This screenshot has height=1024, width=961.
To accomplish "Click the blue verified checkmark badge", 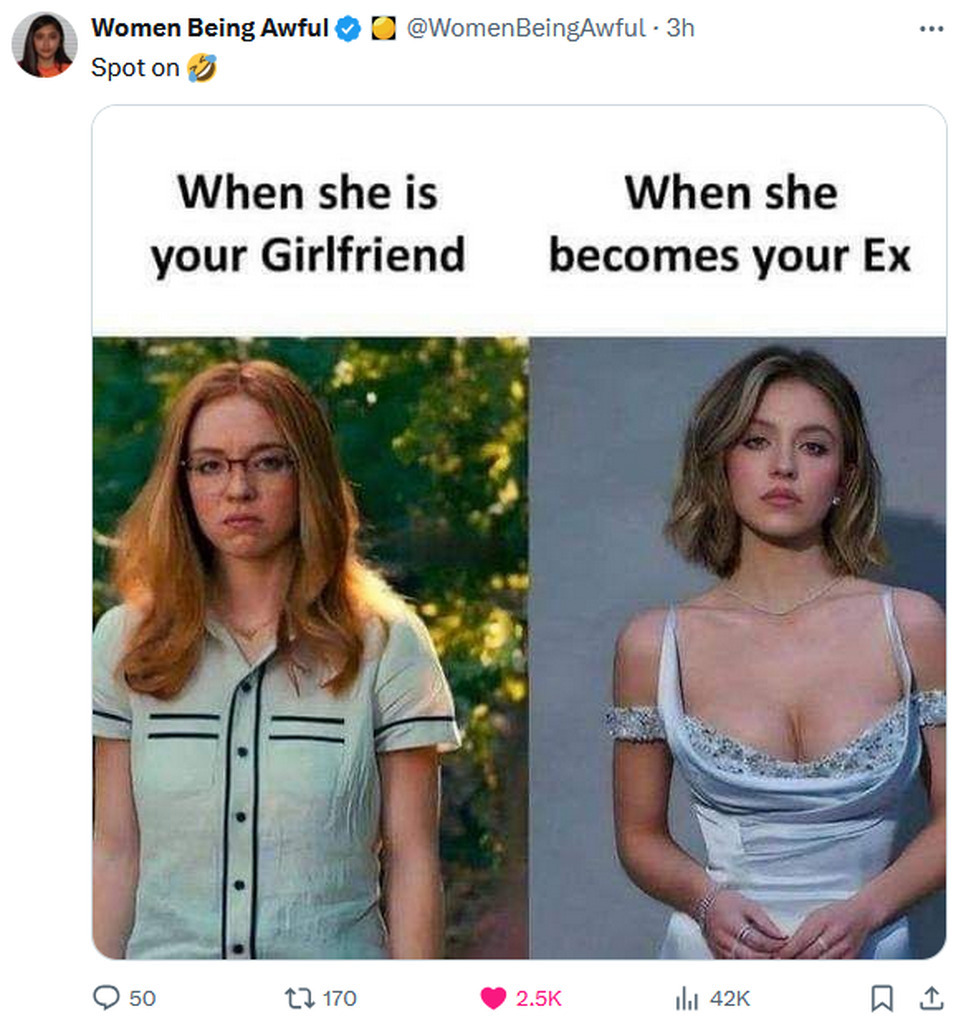I will point(348,29).
